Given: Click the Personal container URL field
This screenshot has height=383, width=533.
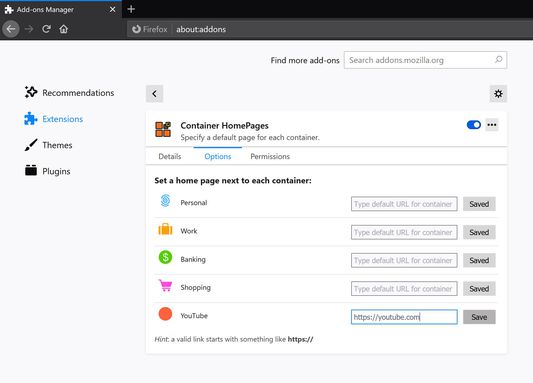Looking at the screenshot, I should coord(404,204).
